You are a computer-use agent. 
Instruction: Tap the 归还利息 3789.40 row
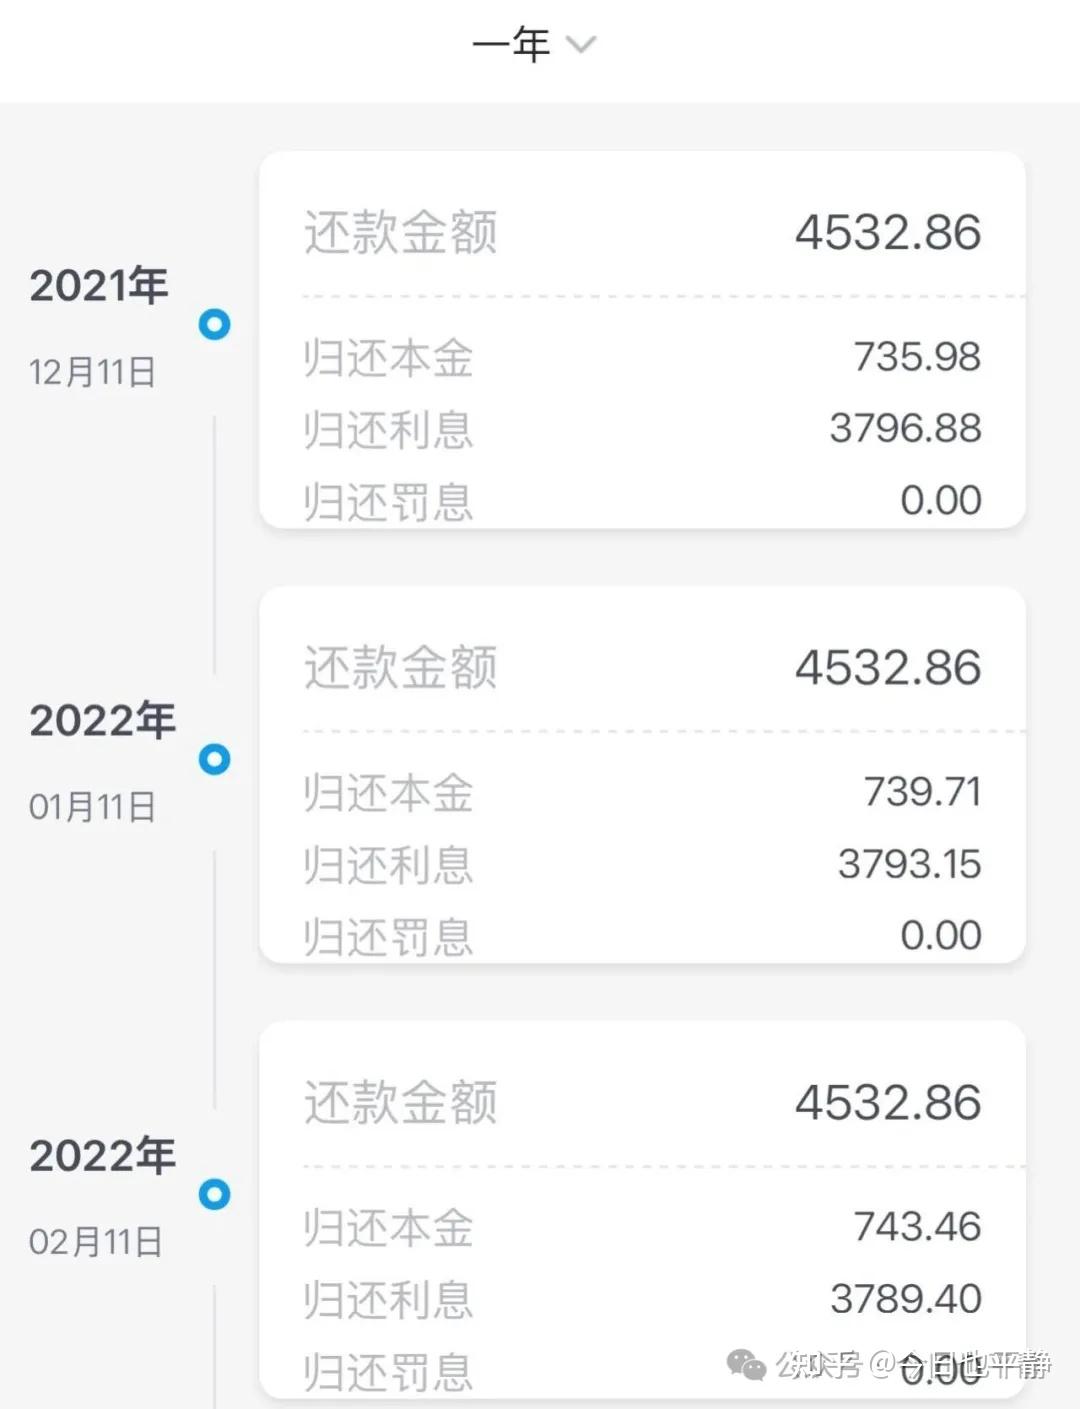642,1299
